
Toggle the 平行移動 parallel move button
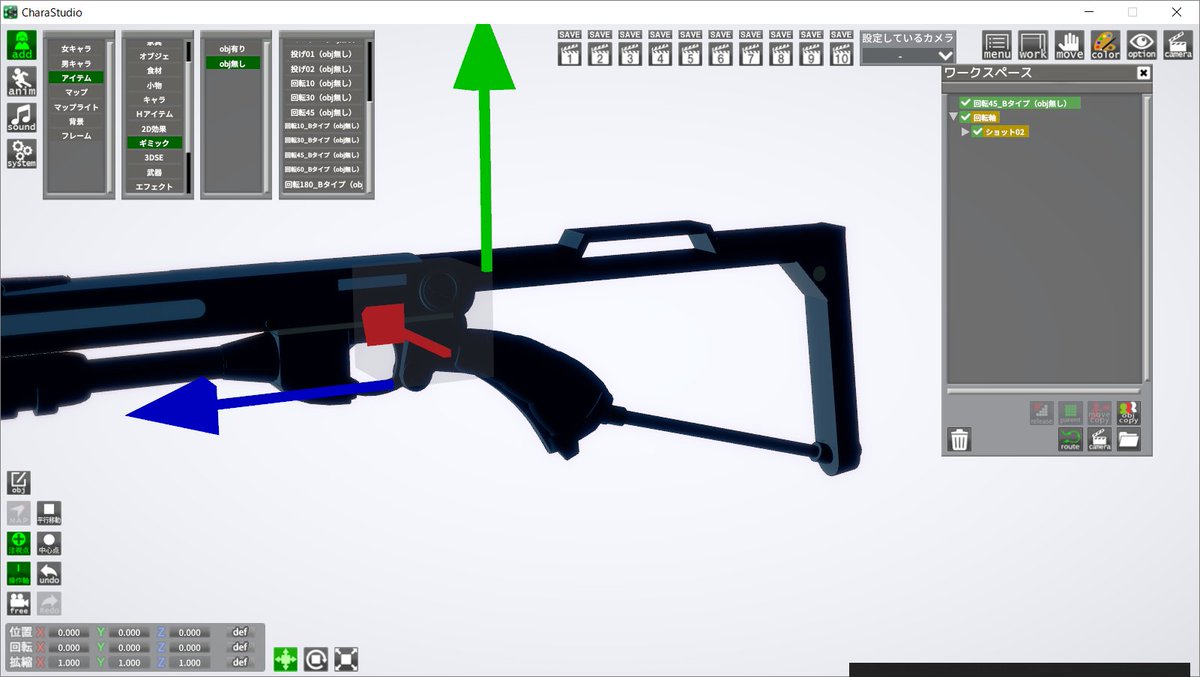[49, 513]
